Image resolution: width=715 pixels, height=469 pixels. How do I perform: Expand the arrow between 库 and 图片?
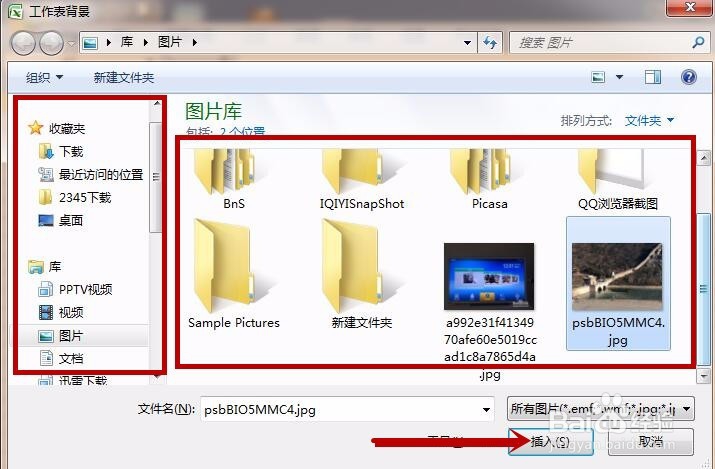(146, 43)
